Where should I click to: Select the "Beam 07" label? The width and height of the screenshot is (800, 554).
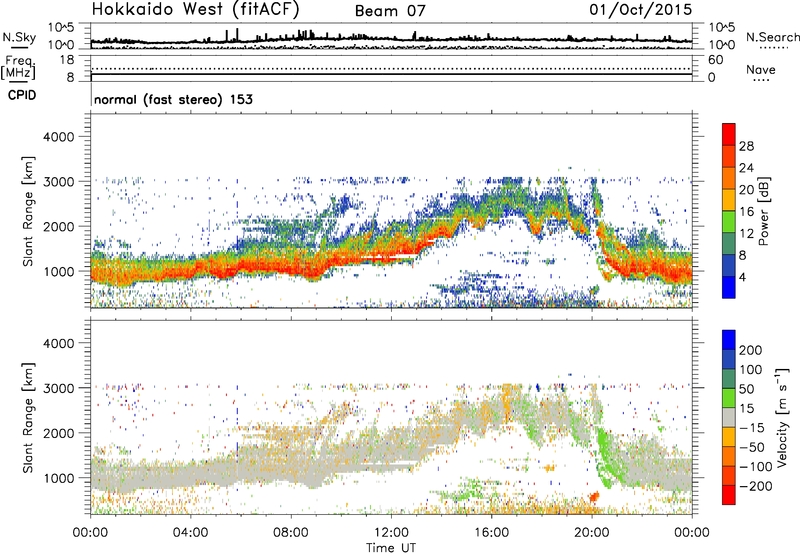390,11
